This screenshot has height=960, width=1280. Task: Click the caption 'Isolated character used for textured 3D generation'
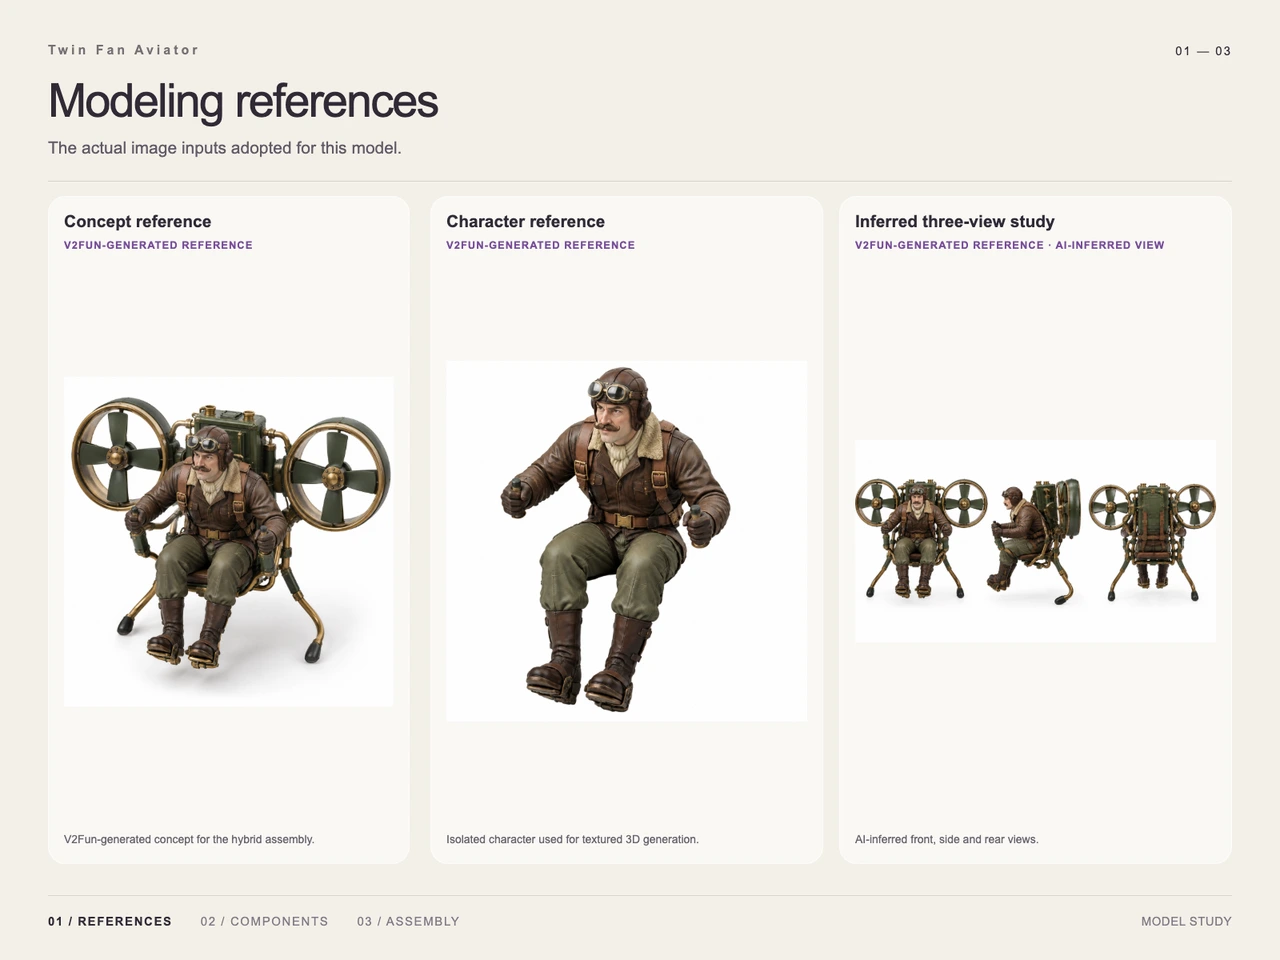tap(572, 839)
